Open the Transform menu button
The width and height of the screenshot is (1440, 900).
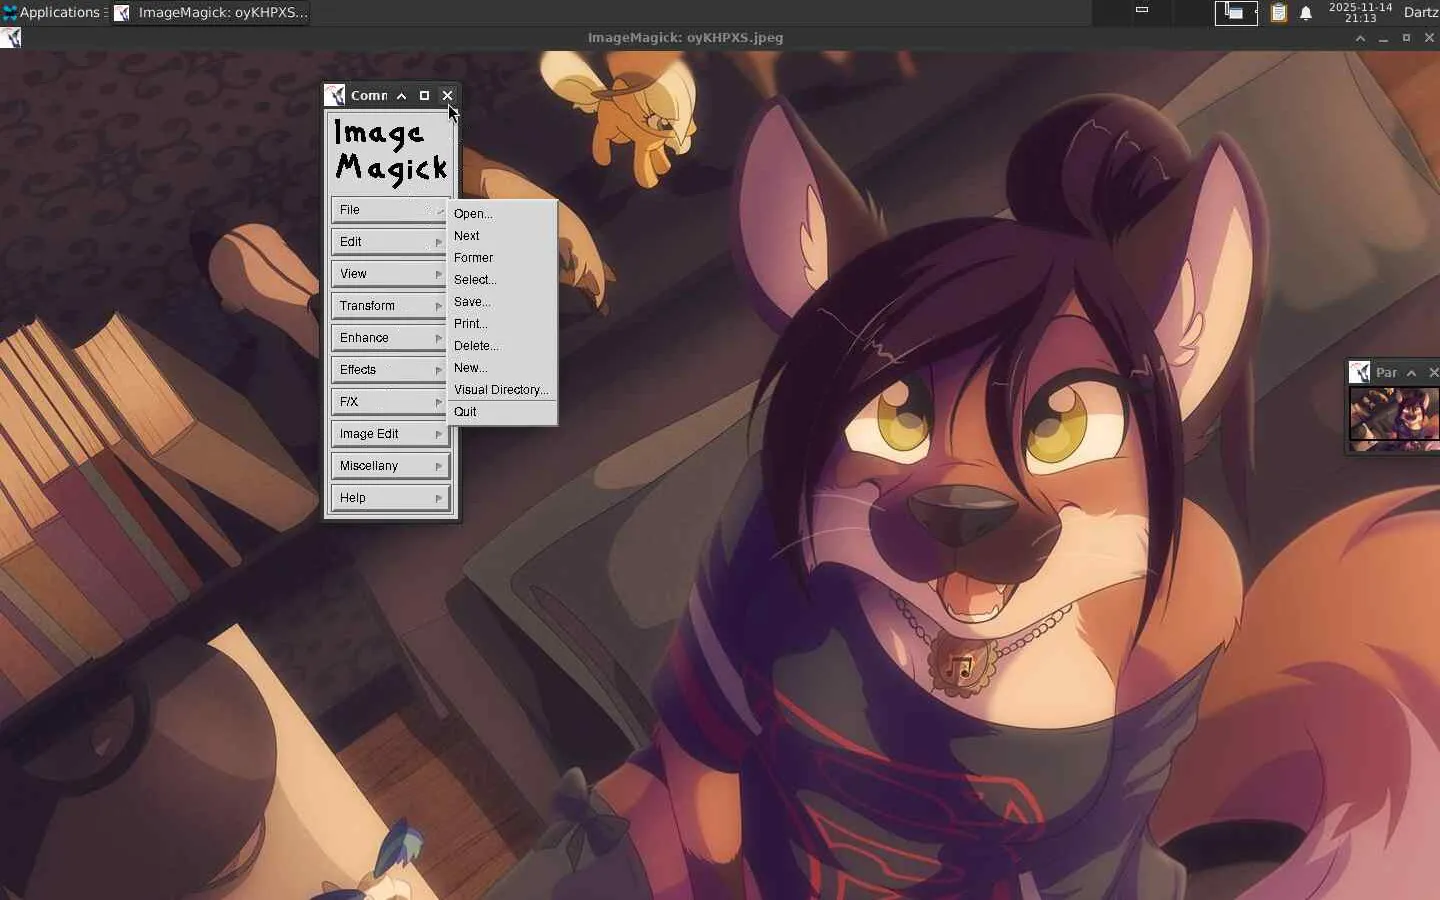pos(389,306)
